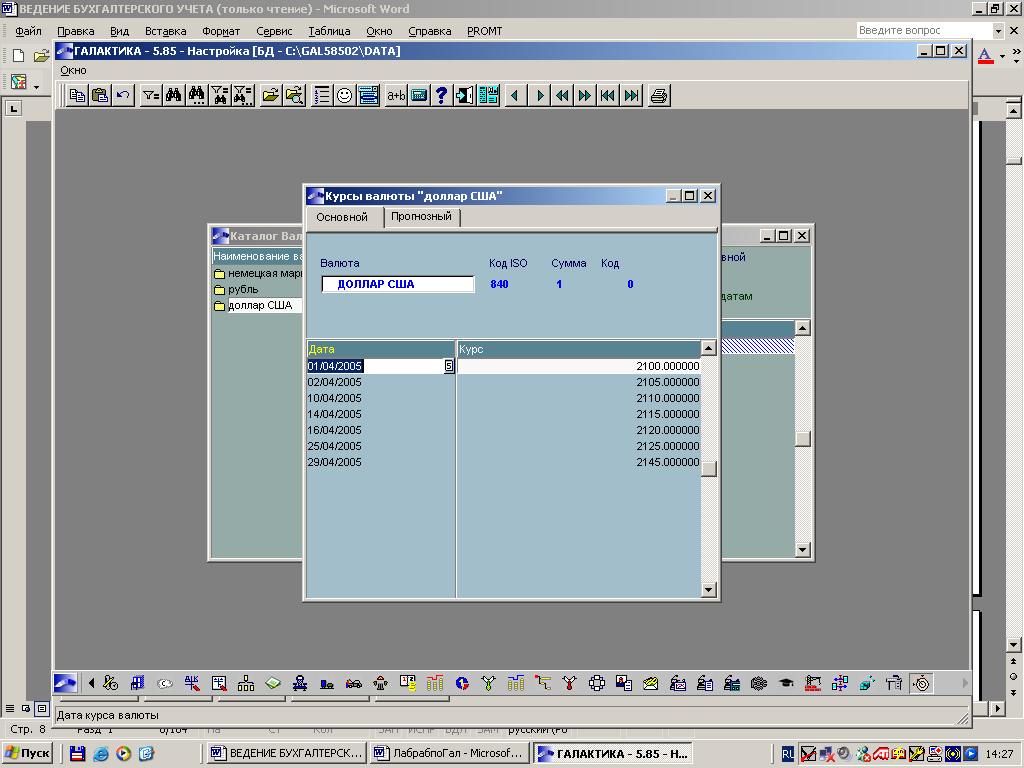Click the 2125.000000 rate value
Viewport: 1024px width, 768px height.
coord(667,446)
